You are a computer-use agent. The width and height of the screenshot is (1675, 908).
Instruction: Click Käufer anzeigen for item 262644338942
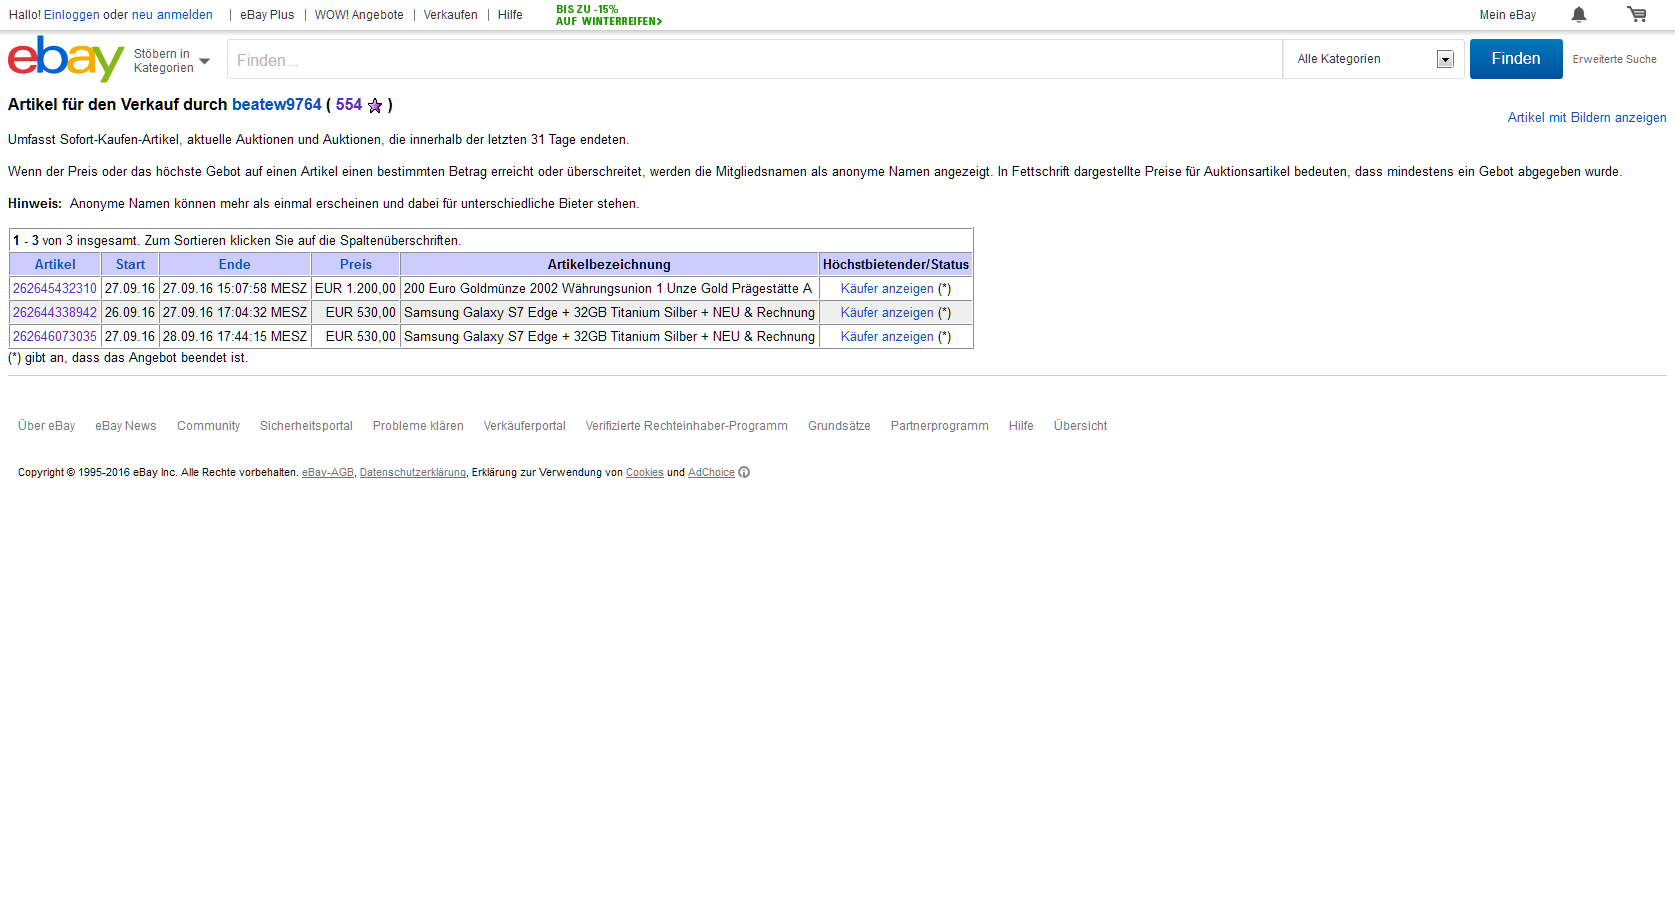pos(887,313)
